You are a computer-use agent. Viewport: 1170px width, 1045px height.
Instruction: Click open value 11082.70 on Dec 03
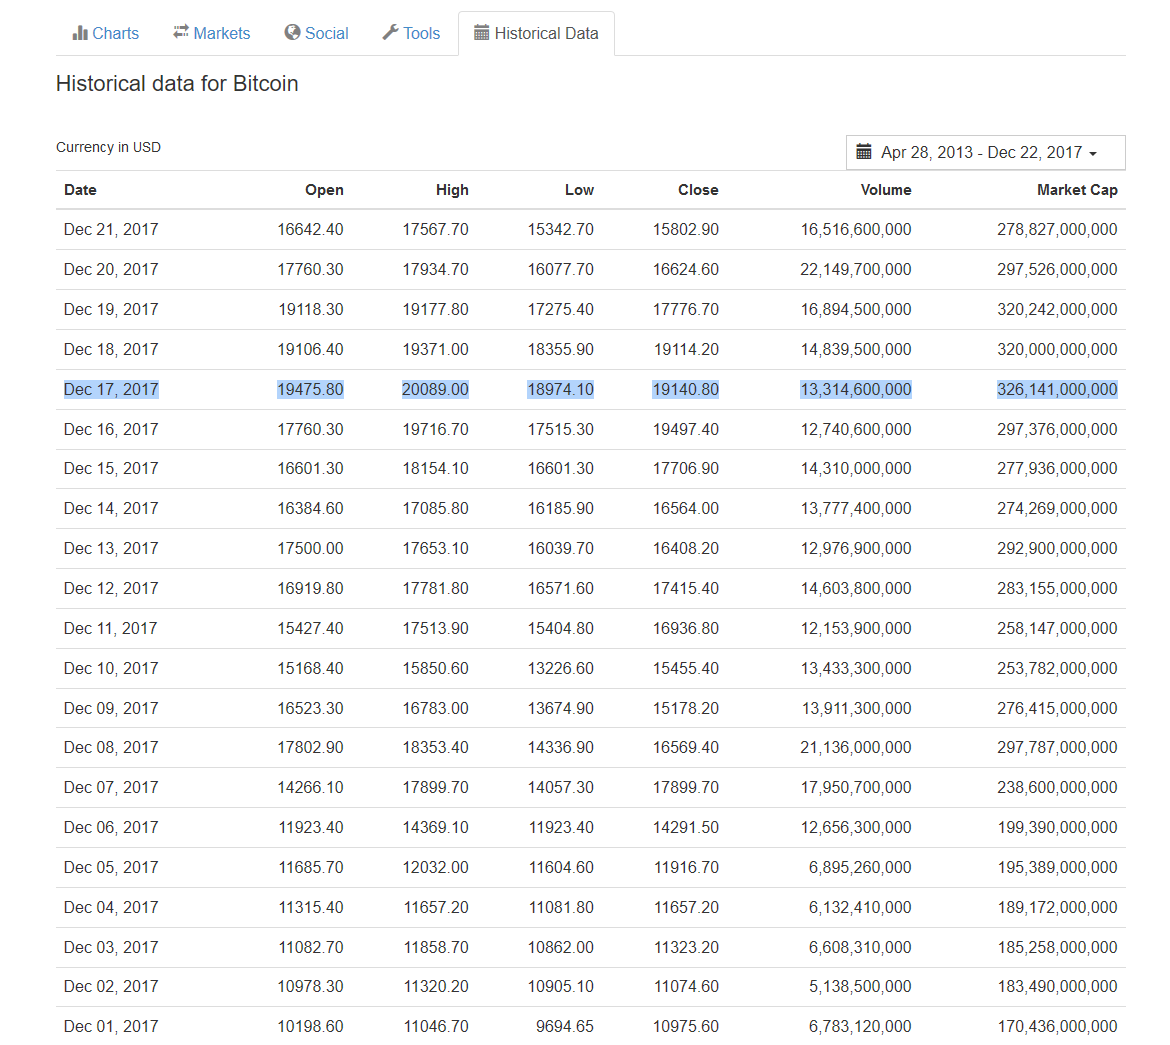tap(311, 947)
